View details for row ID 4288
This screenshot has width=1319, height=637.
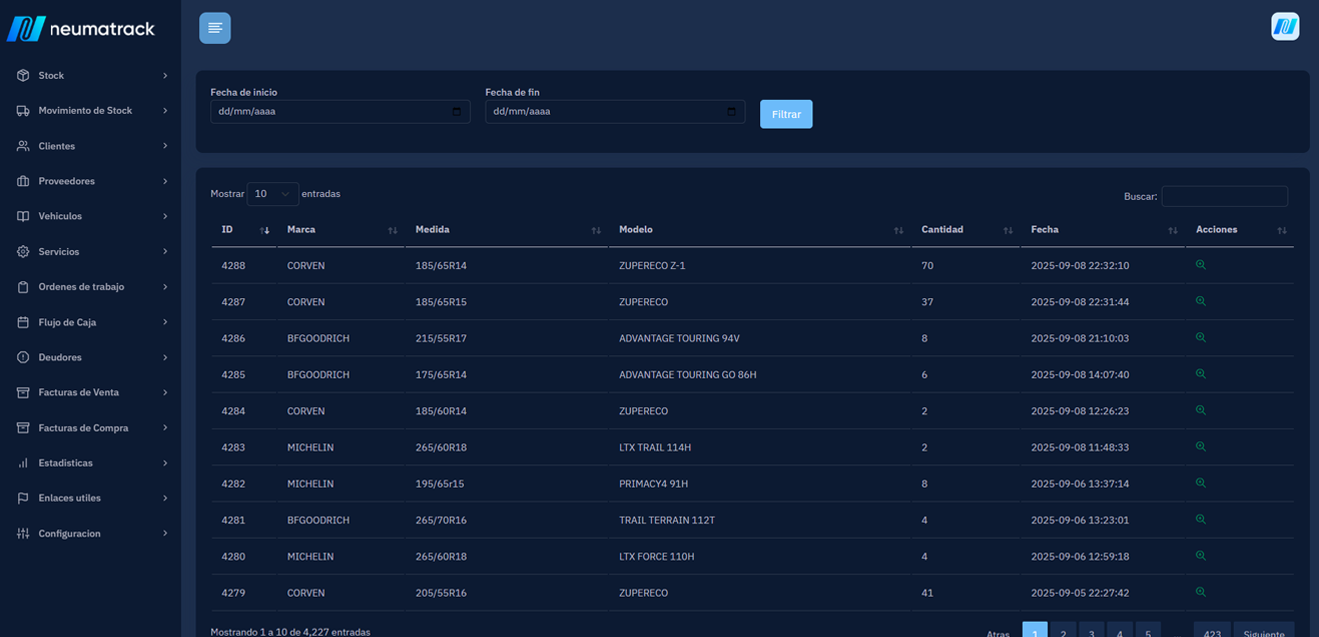1200,265
